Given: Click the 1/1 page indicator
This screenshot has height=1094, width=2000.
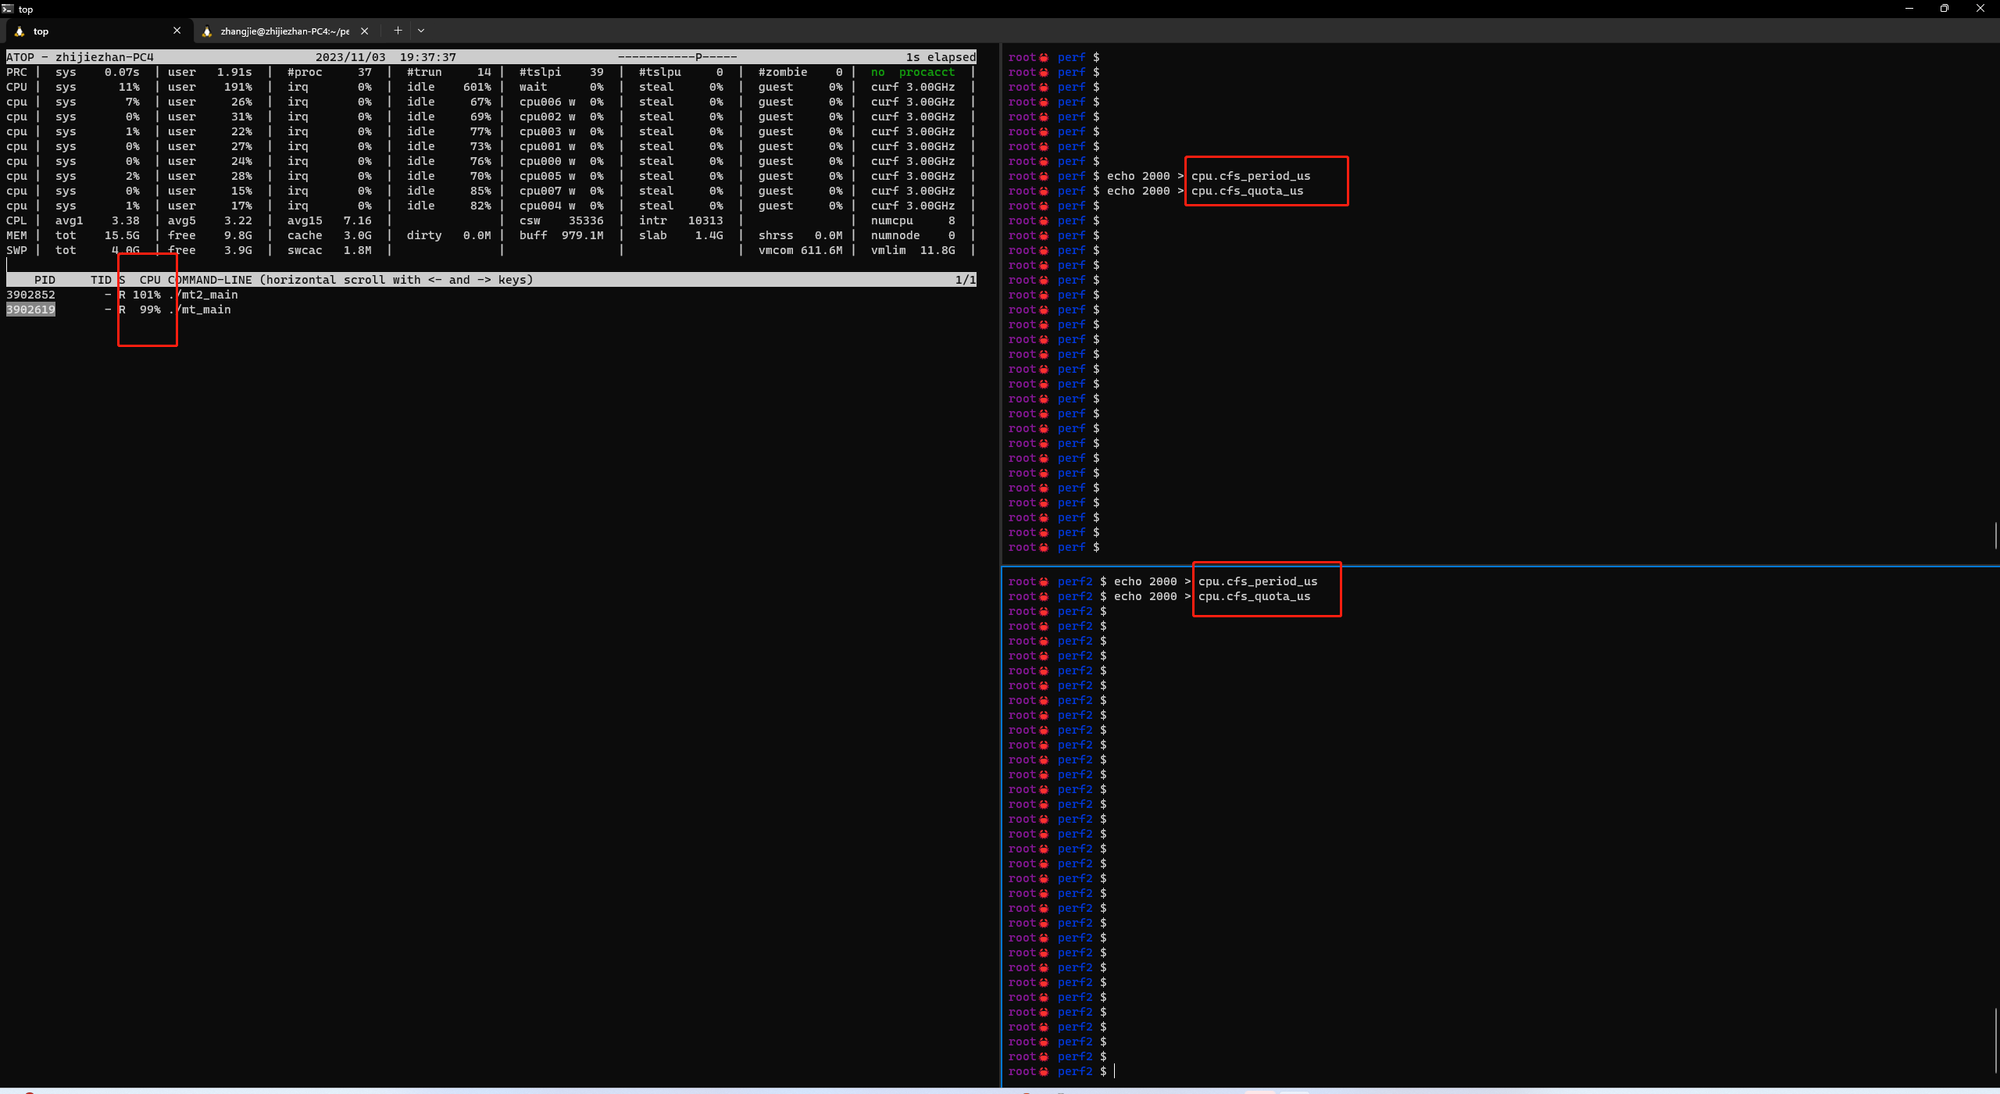Looking at the screenshot, I should tap(965, 280).
